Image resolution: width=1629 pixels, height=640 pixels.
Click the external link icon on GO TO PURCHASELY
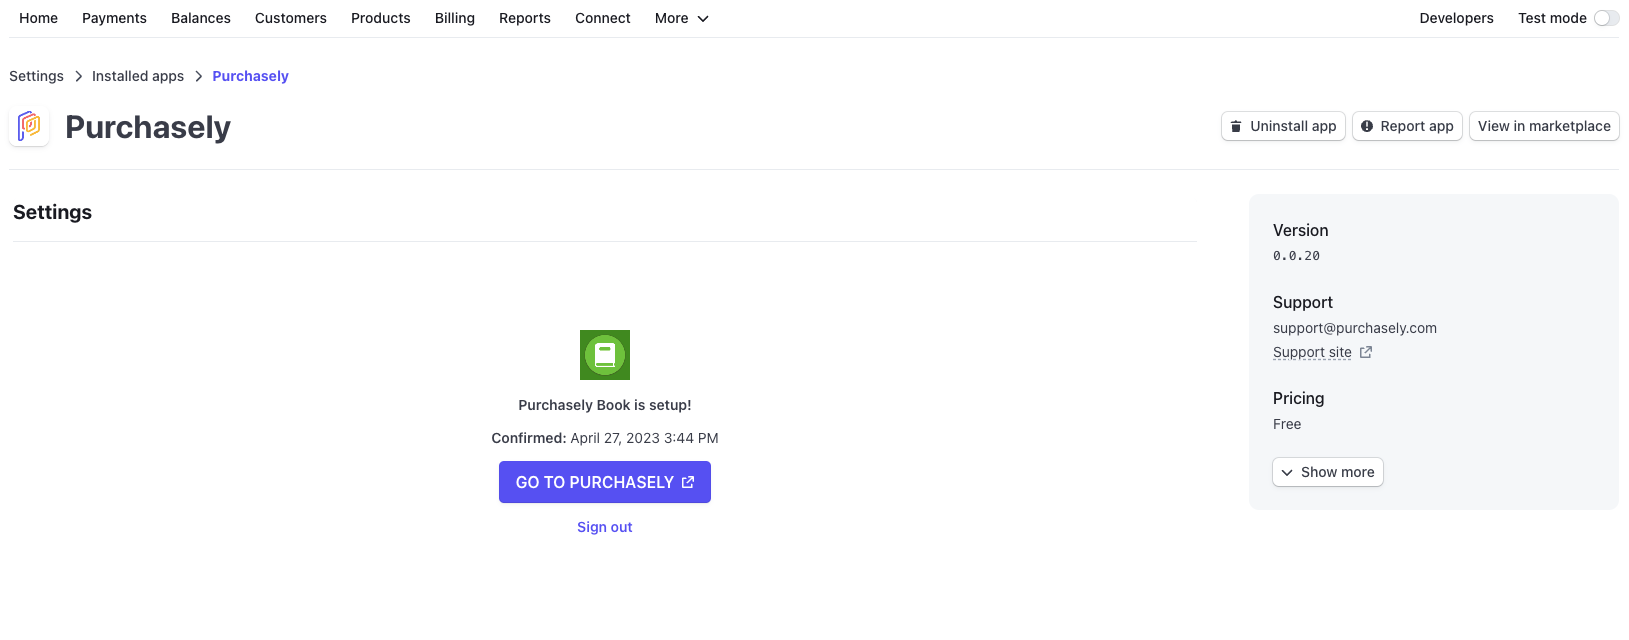pyautogui.click(x=688, y=482)
